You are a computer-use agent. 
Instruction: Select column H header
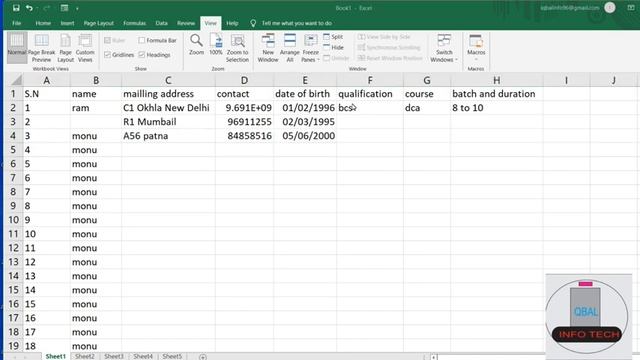point(496,80)
